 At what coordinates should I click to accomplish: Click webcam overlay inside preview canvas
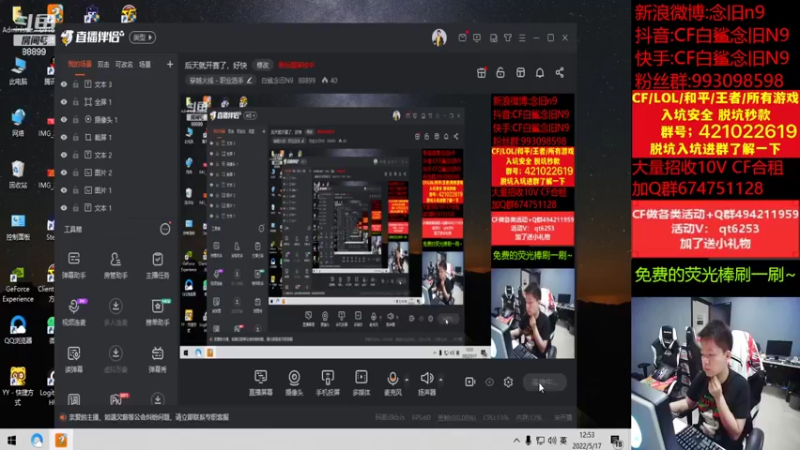coord(532,313)
